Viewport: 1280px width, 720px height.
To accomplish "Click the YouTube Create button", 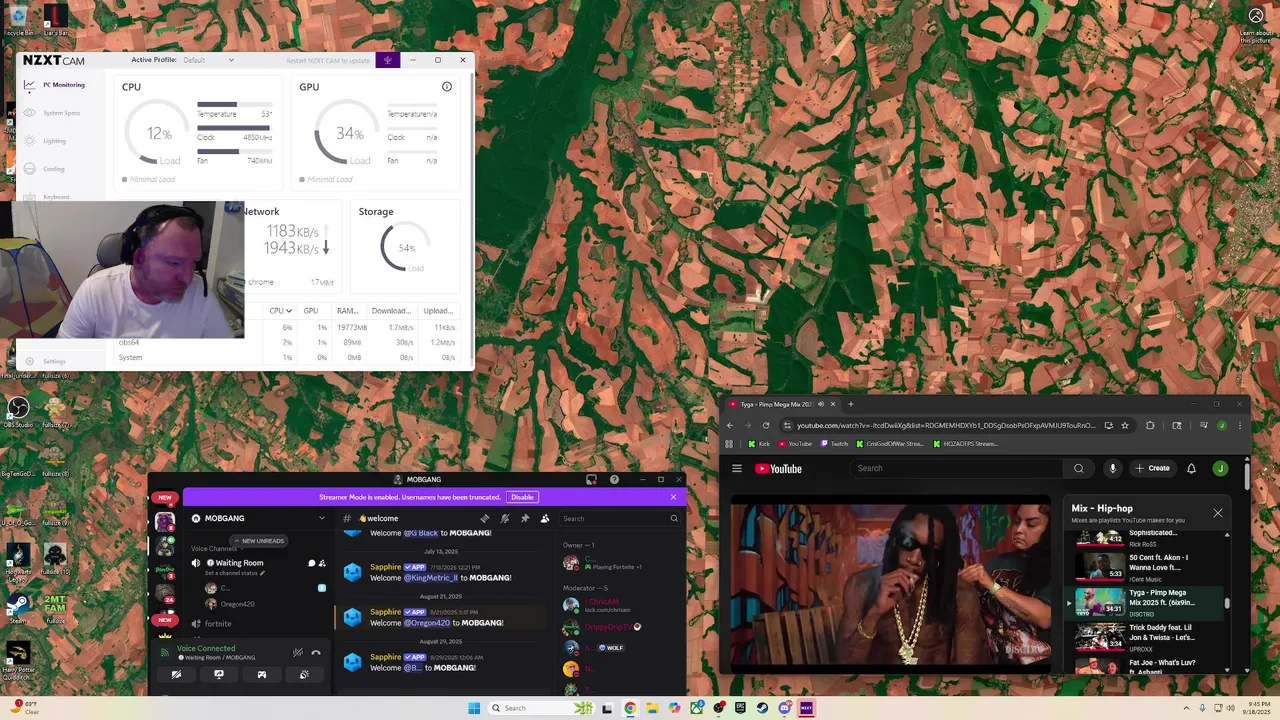I will (1152, 468).
